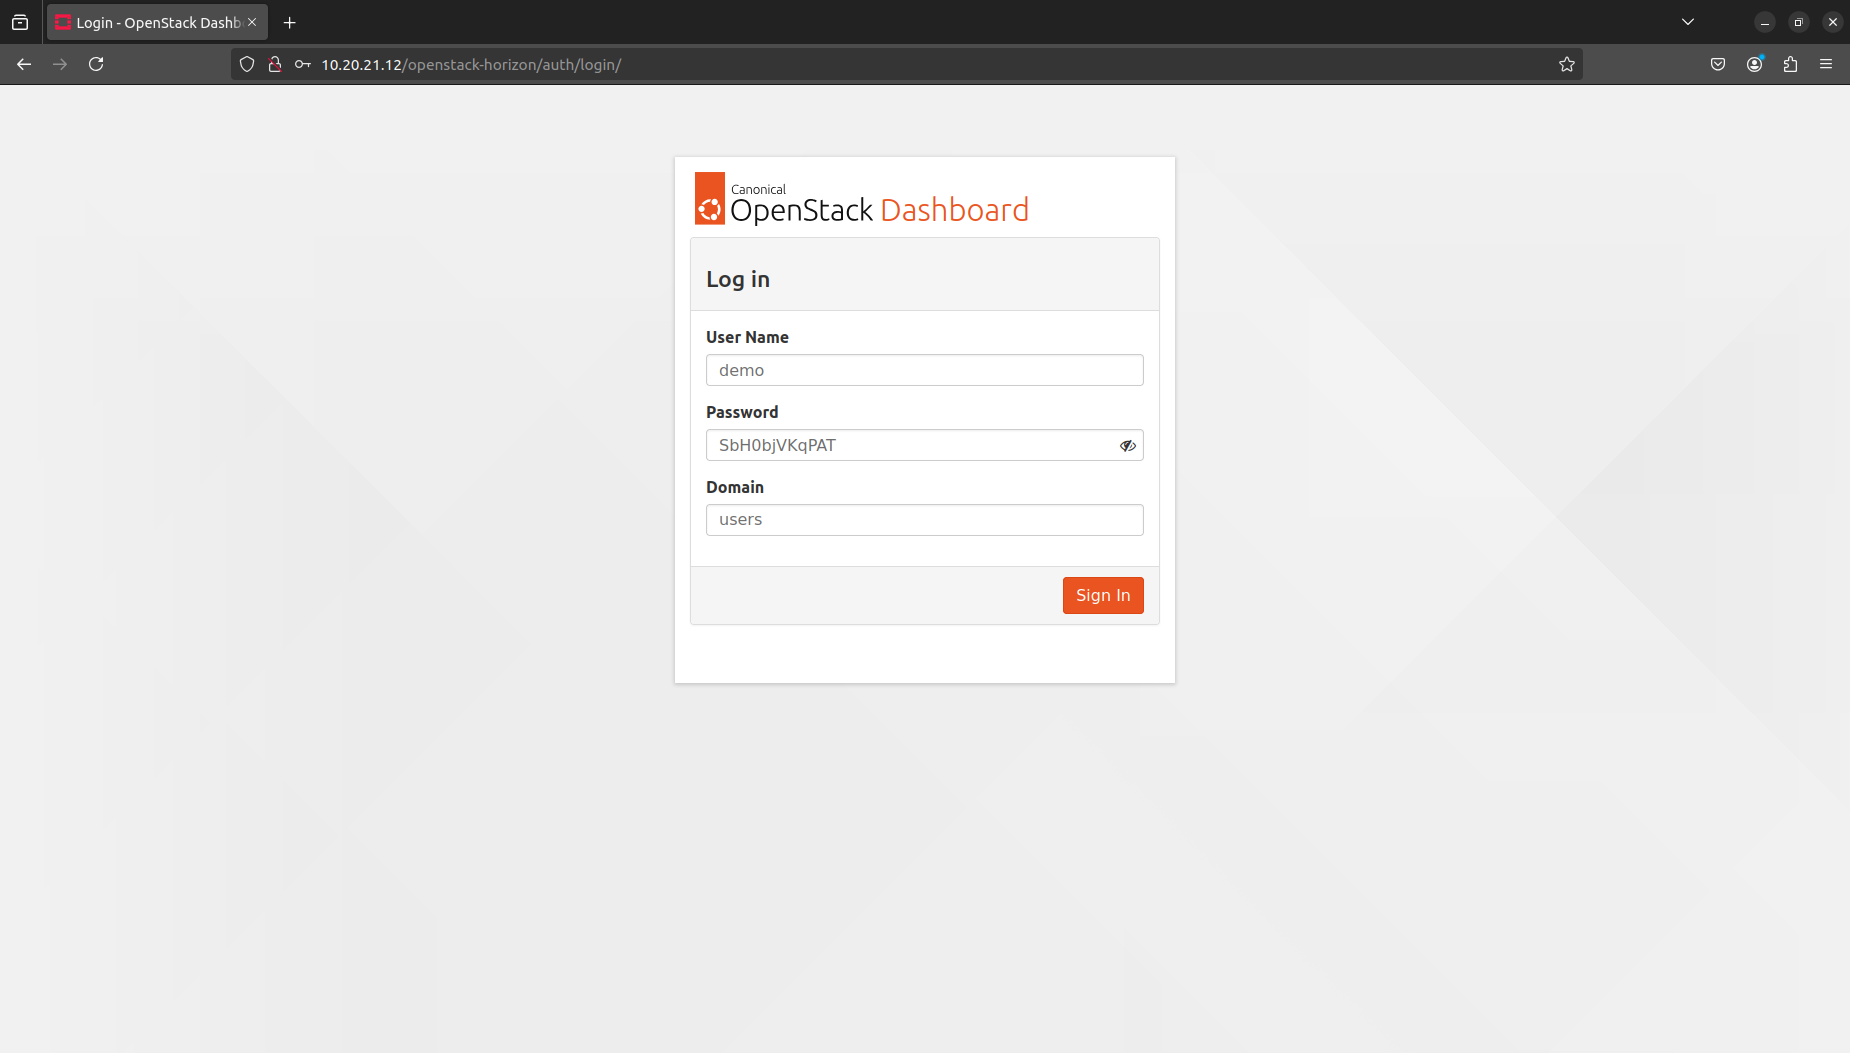Click the Sign In button
1850x1053 pixels.
[x=1103, y=595]
